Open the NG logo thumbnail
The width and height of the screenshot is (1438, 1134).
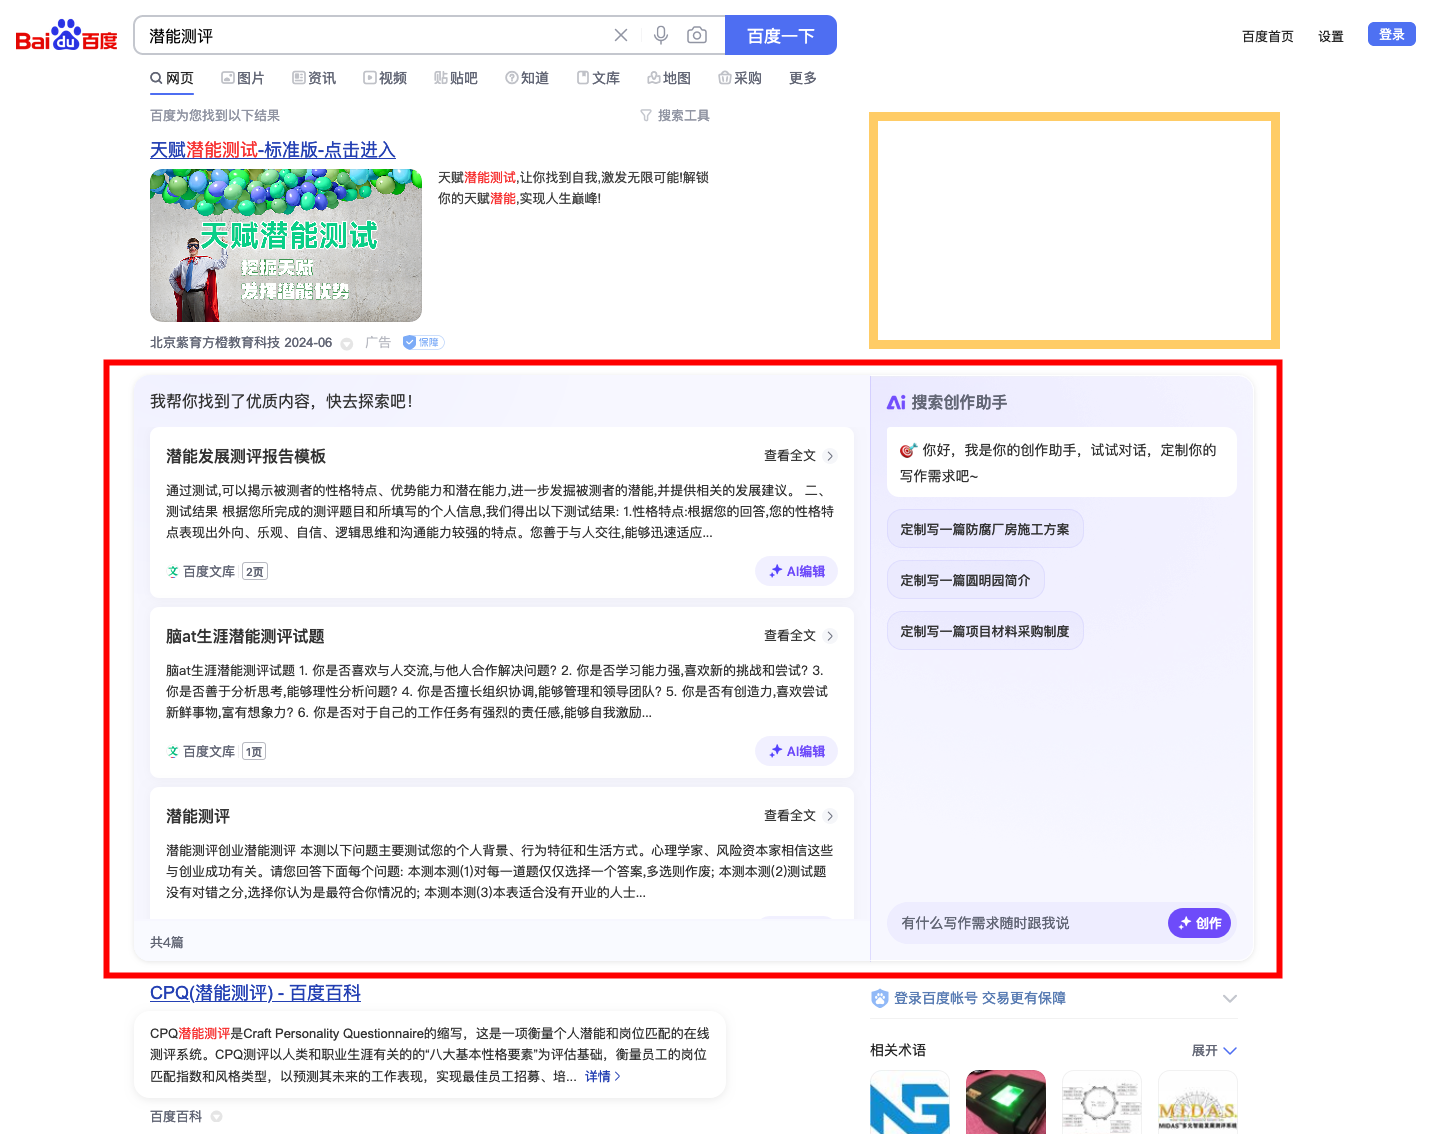(x=910, y=1102)
